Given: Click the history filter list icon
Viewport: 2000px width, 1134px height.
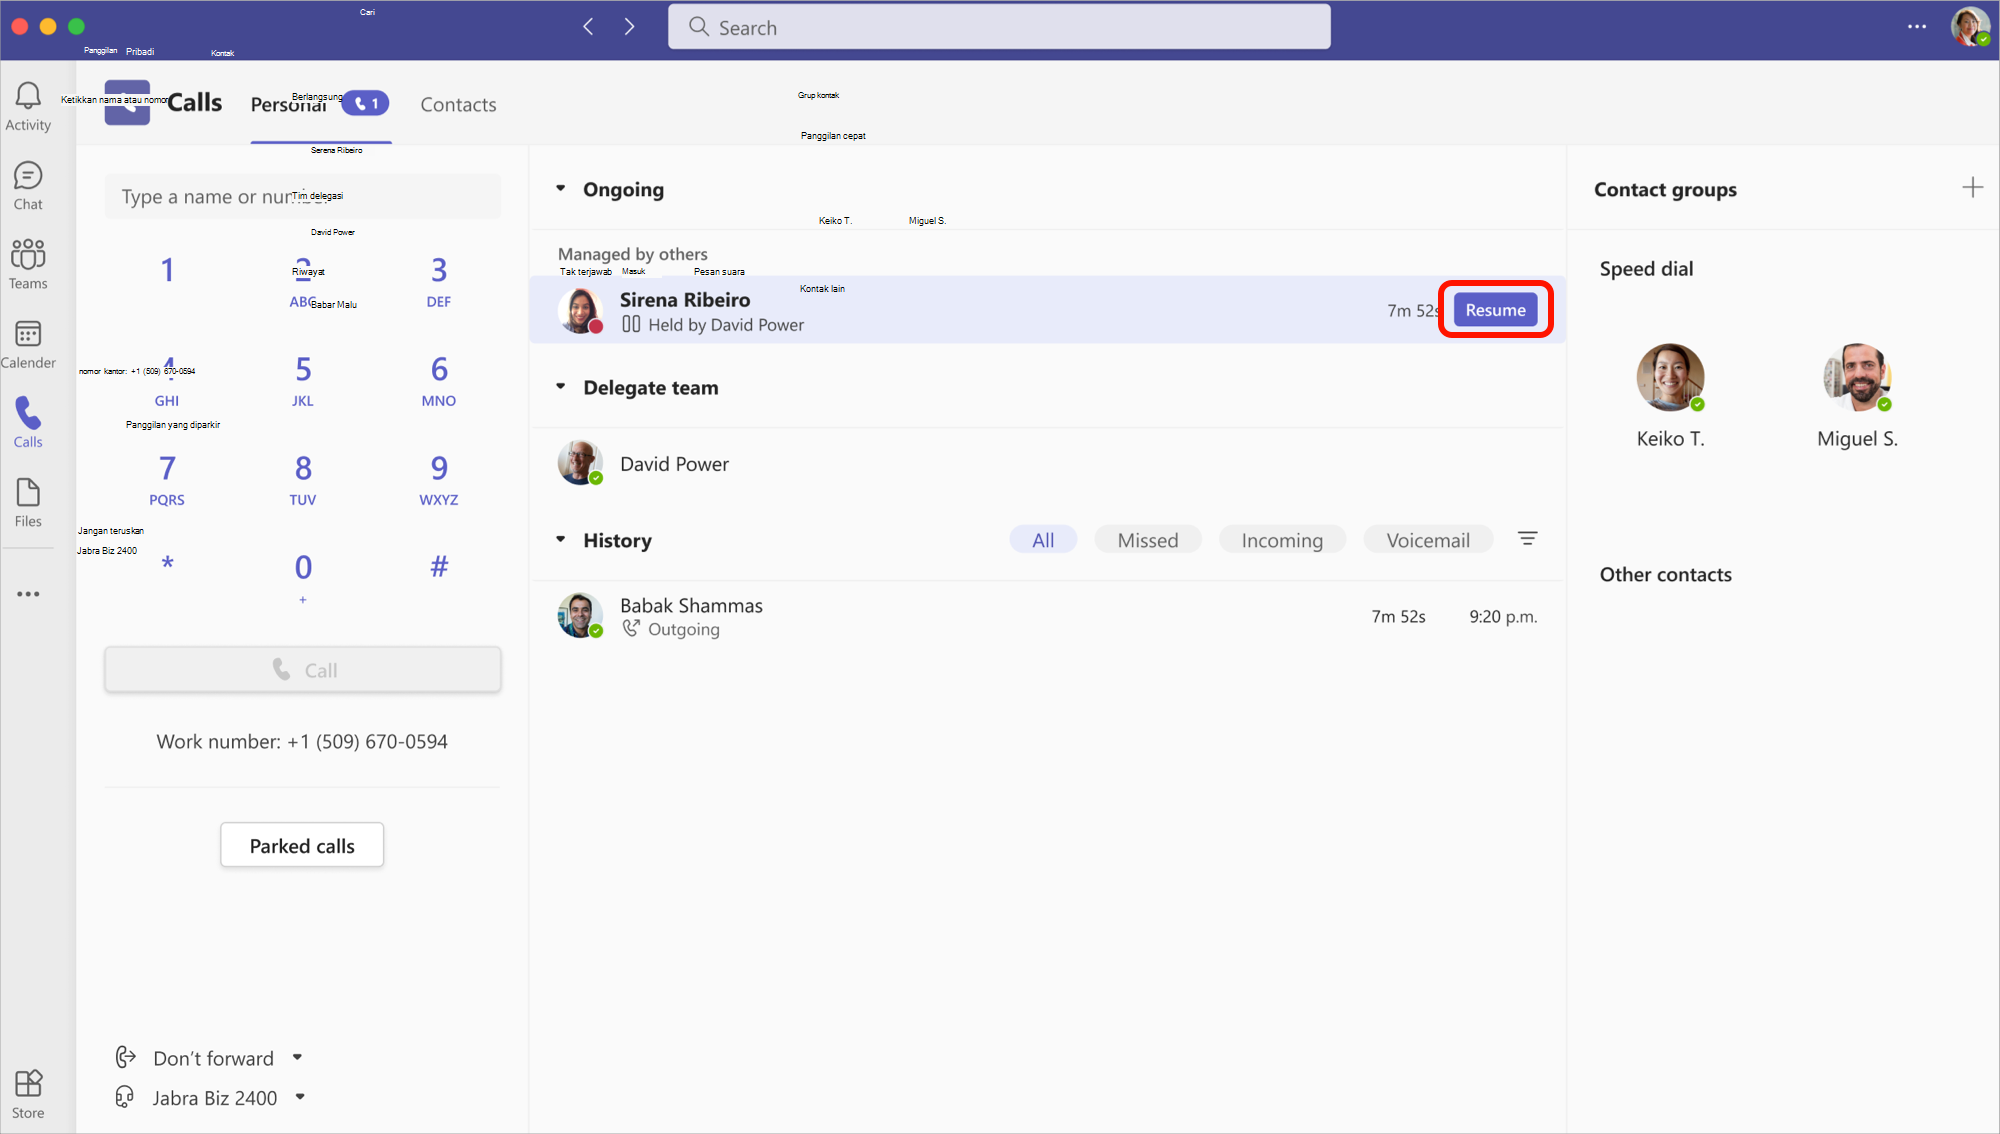Looking at the screenshot, I should pyautogui.click(x=1526, y=538).
